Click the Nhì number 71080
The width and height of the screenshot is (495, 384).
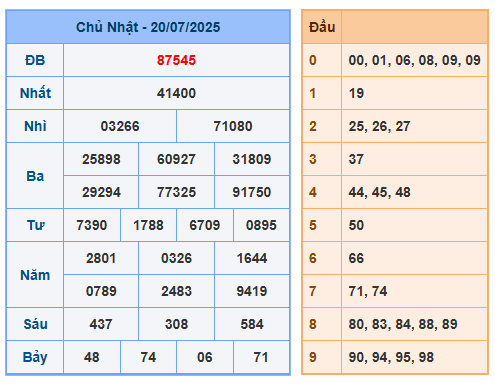233,126
